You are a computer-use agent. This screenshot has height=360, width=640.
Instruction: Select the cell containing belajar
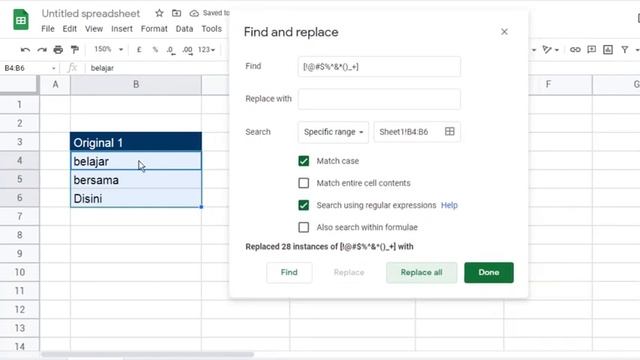[x=136, y=161]
